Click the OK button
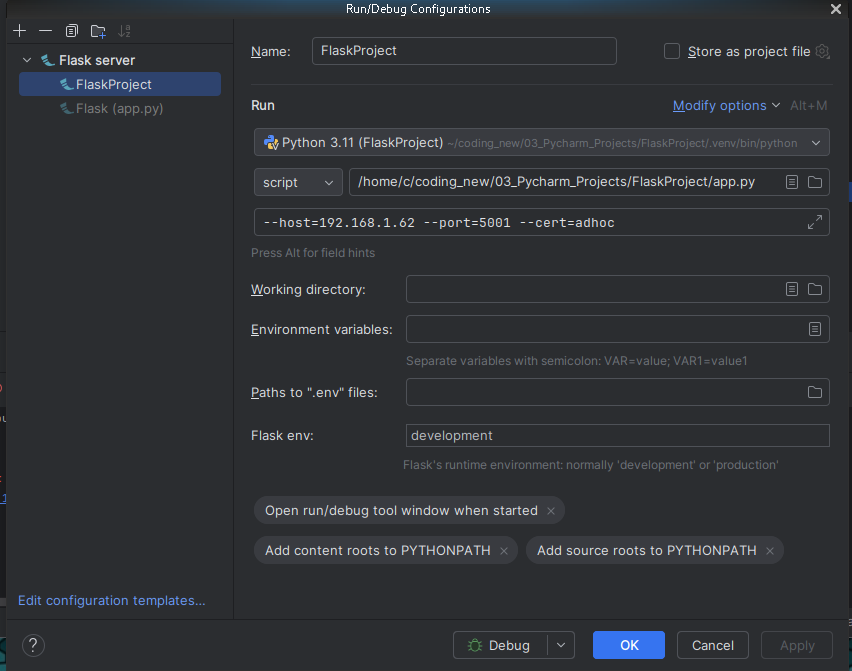852x671 pixels. point(628,645)
